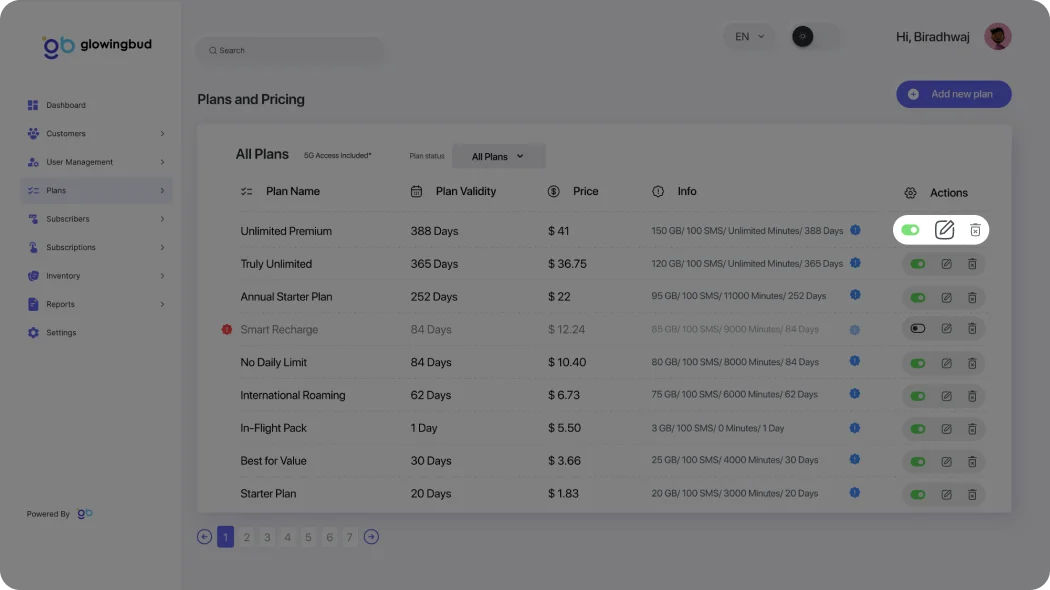Switch the dark mode theme slider

815,37
